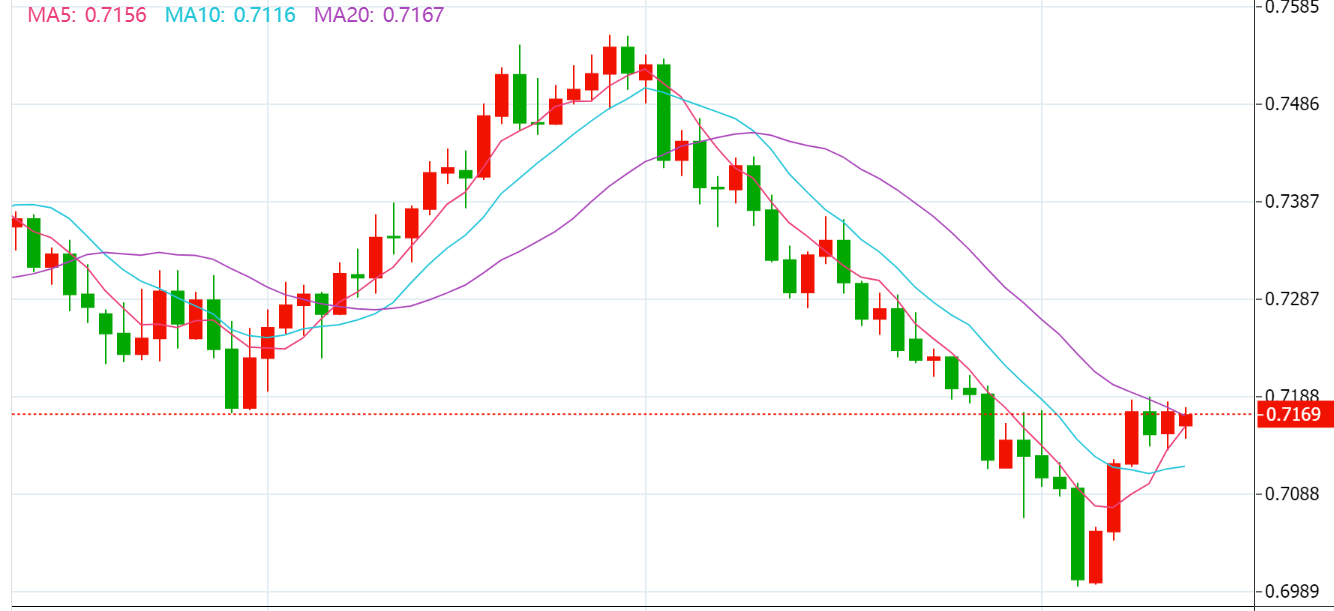Screen dimensions: 1334x611
Task: Click the 0.7088 price axis label
Action: pos(1292,494)
